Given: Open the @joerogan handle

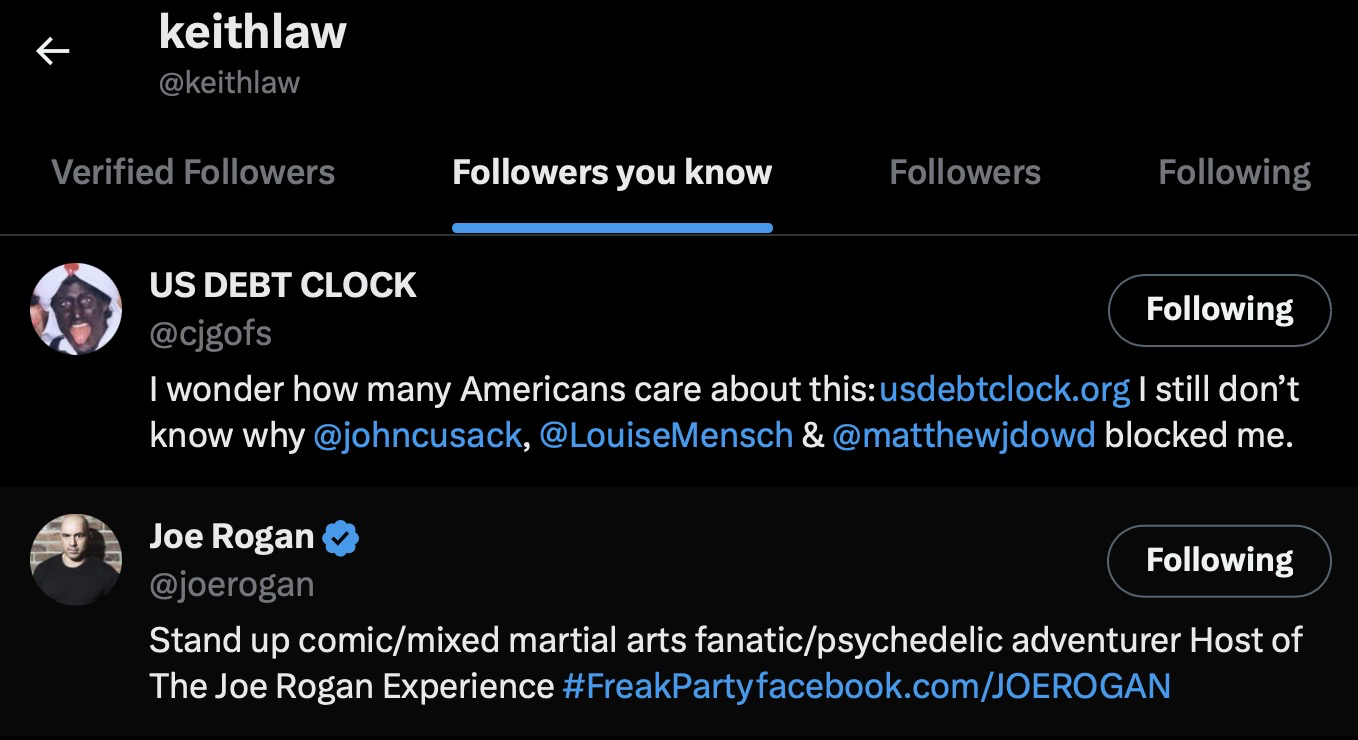Looking at the screenshot, I should point(232,584).
